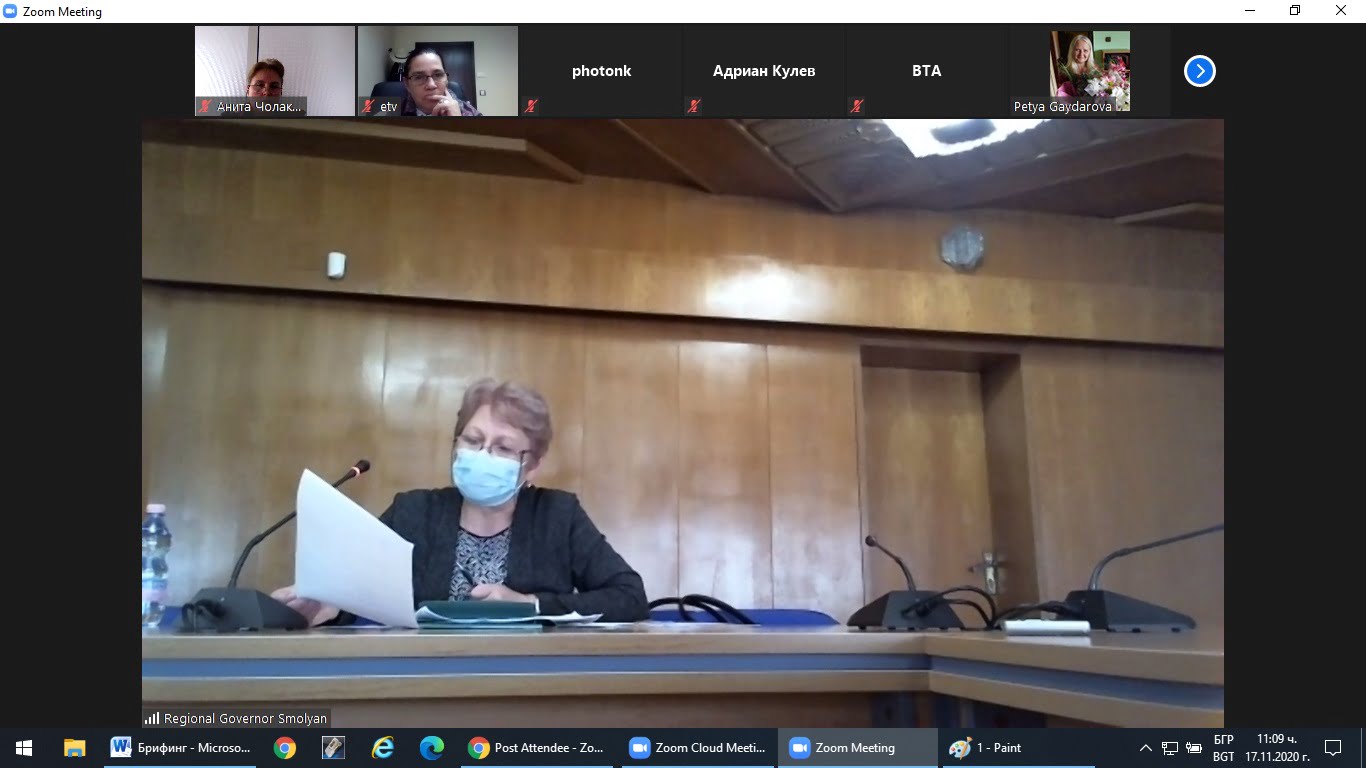Click muted mic icon on etv tile
This screenshot has height=768, width=1366.
coord(368,106)
